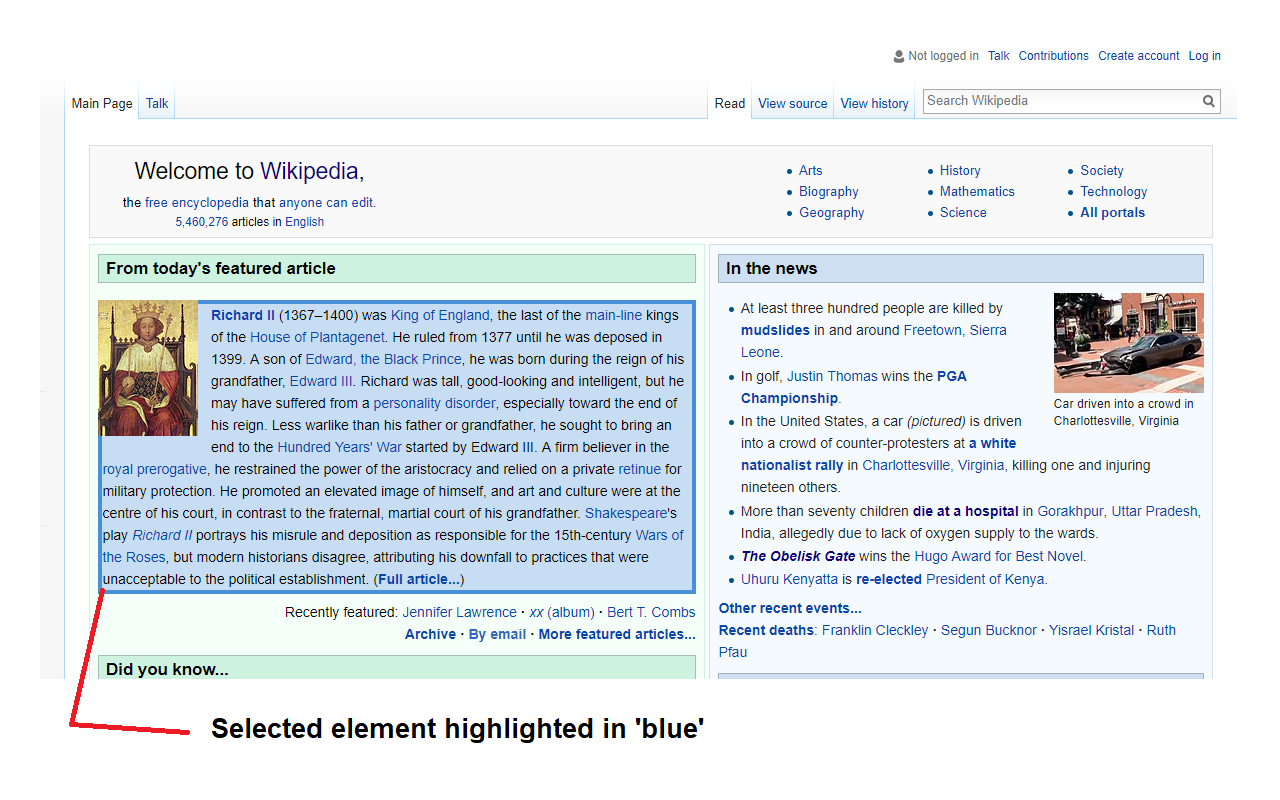Open the Talk tab beside Main Page
Image resolution: width=1280 pixels, height=800 pixels.
click(157, 103)
